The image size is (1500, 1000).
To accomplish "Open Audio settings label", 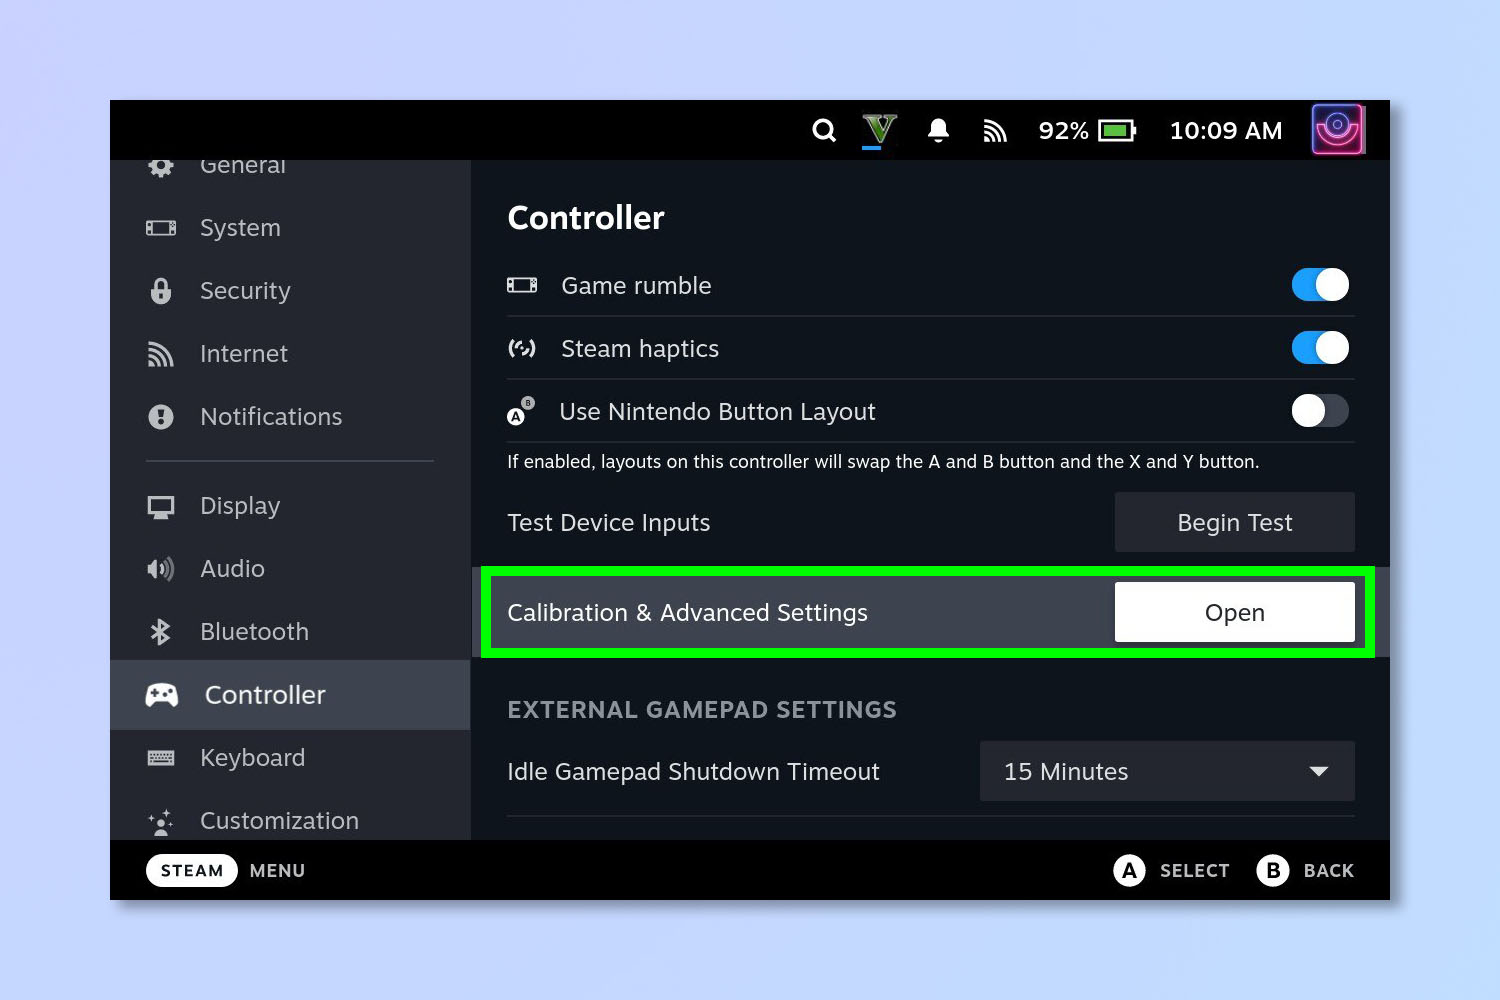I will click(233, 569).
